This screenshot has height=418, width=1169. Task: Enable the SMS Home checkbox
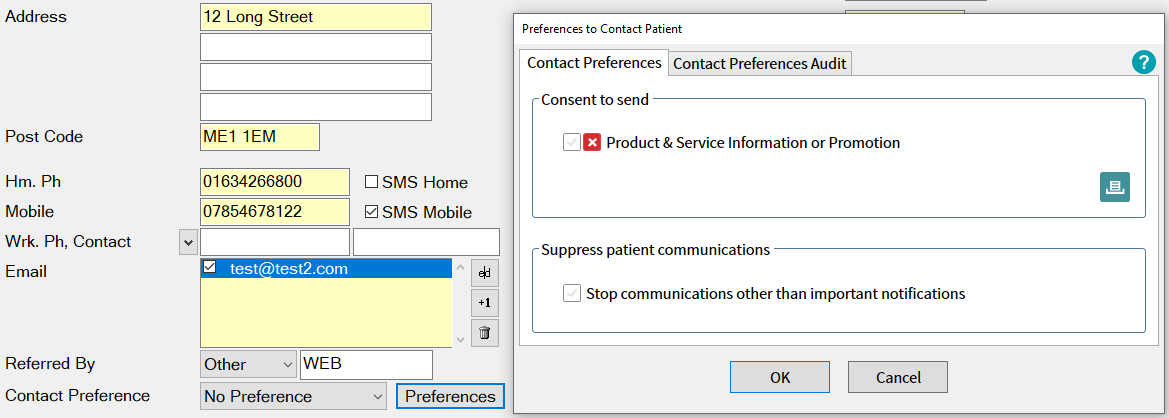(371, 182)
